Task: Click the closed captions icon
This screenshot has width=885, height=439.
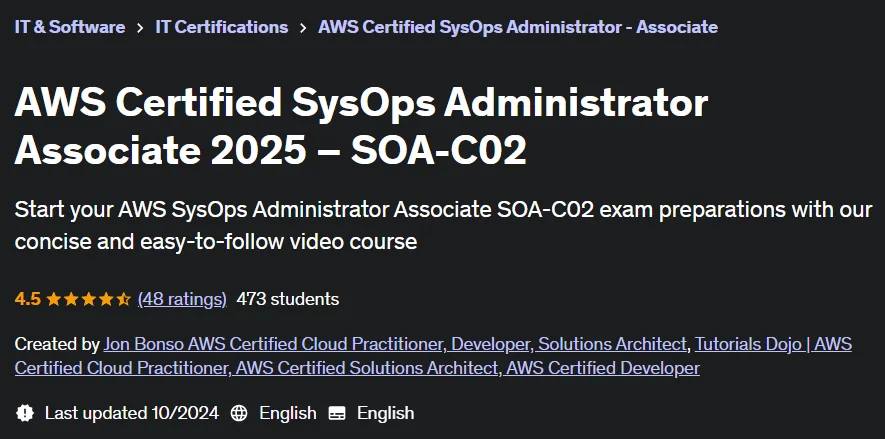Action: pos(337,413)
